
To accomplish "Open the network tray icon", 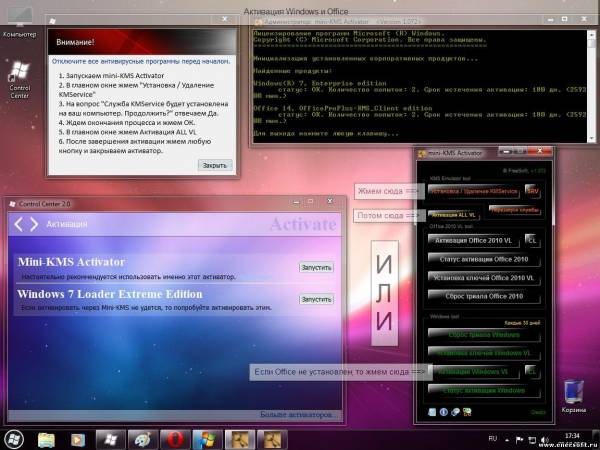I will 532,440.
